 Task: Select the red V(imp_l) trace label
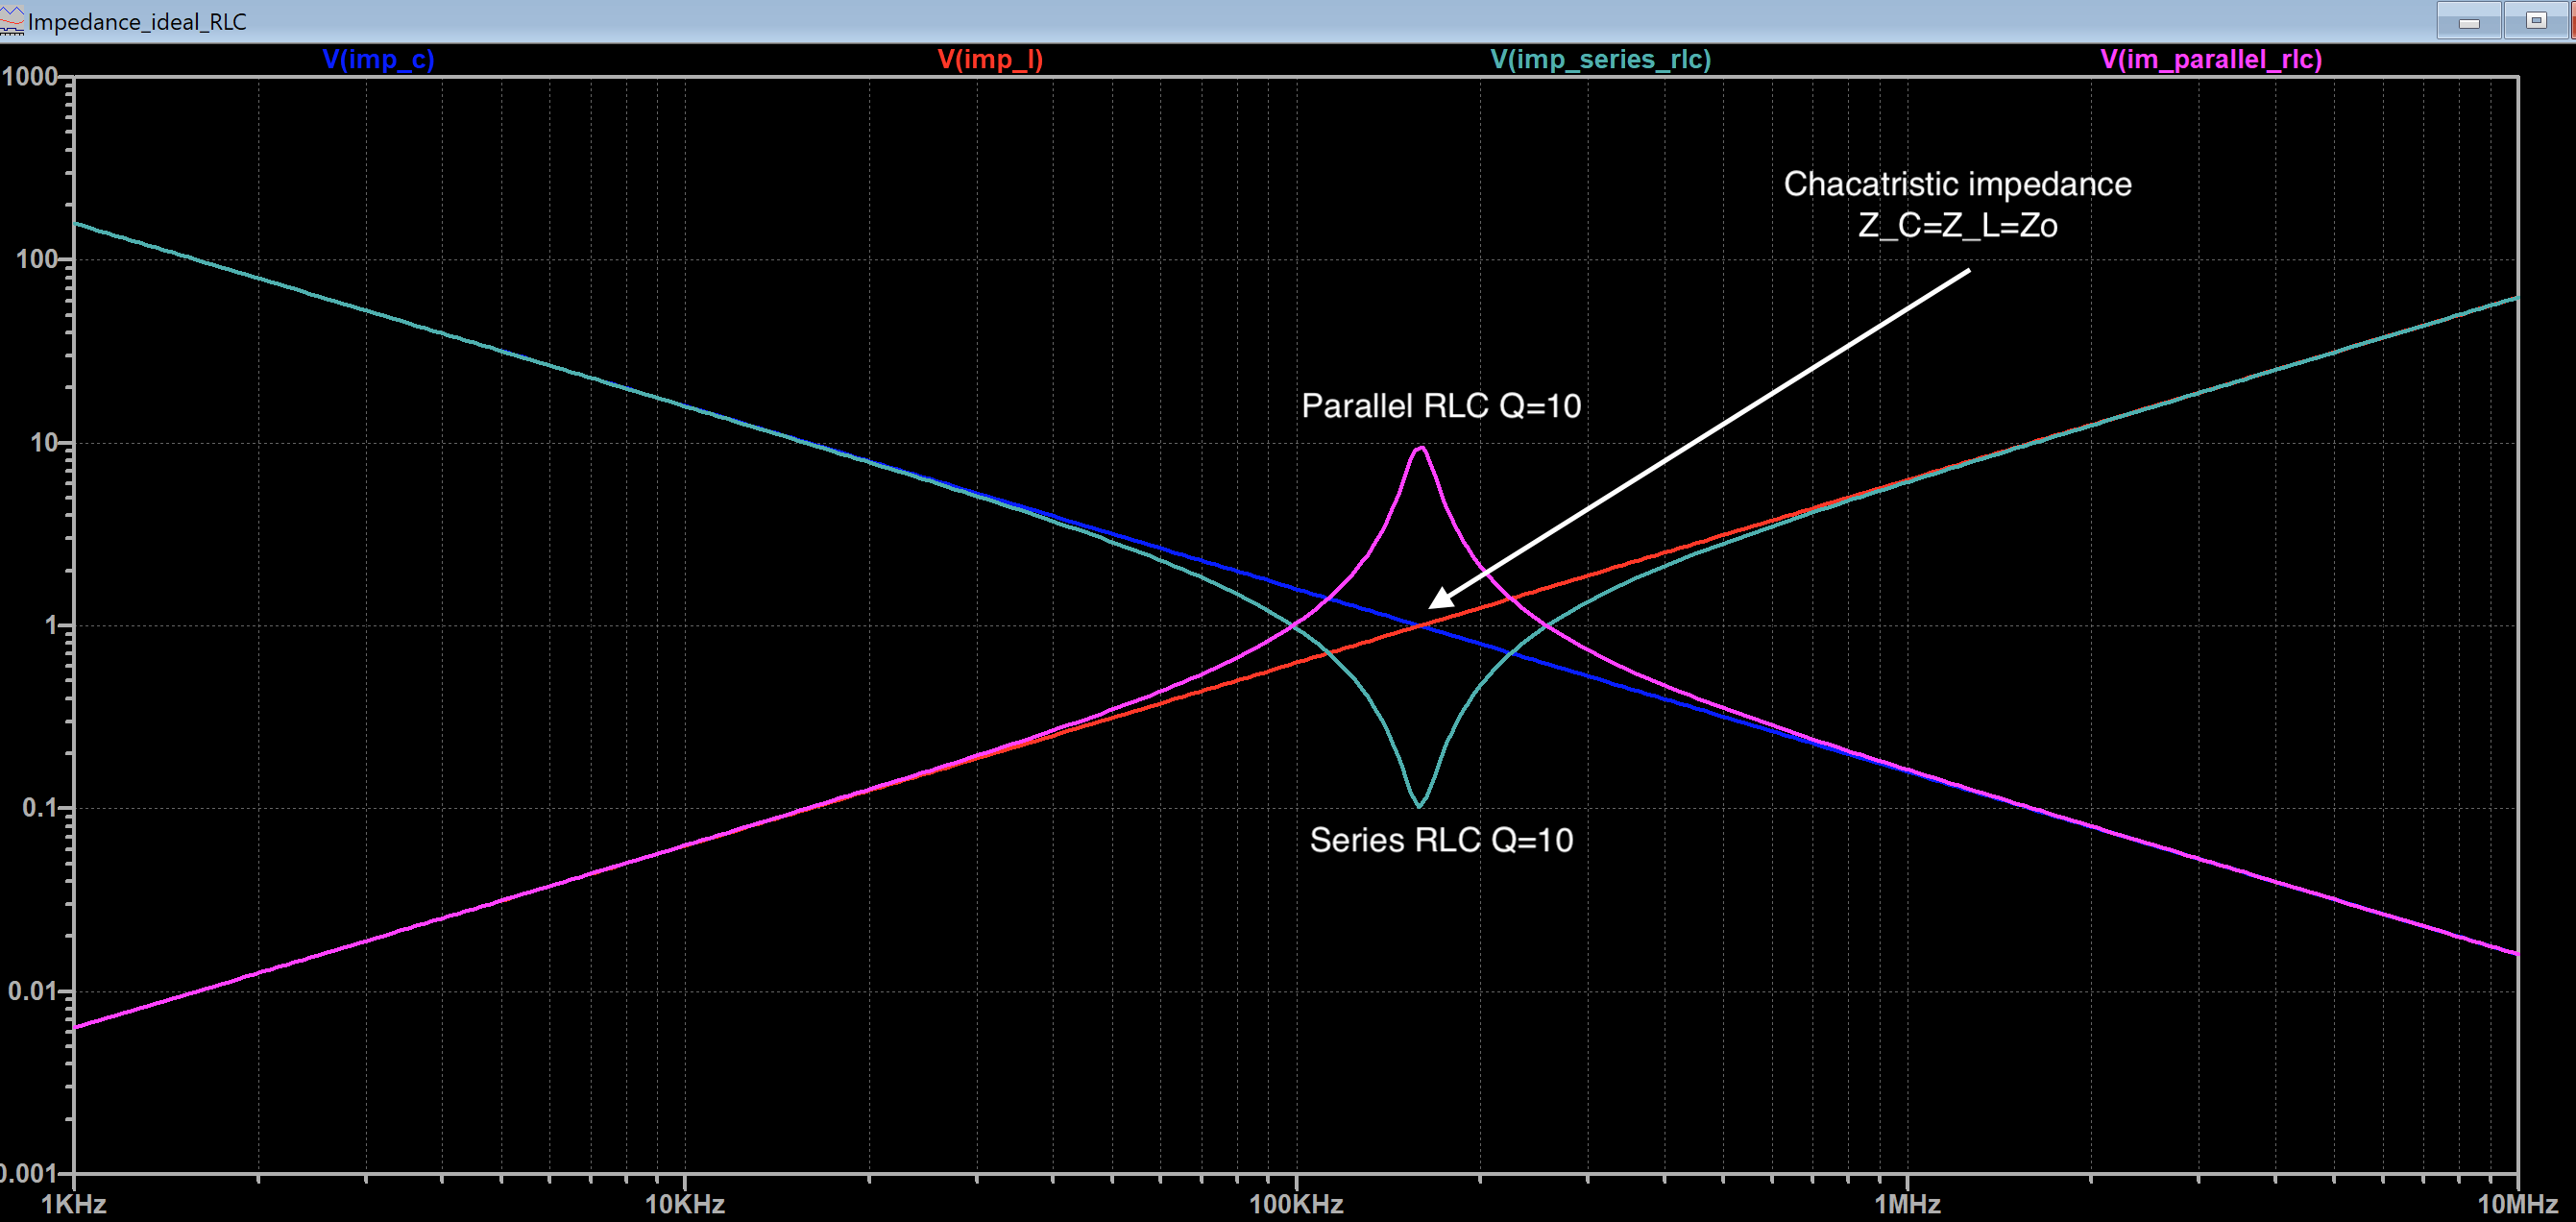990,59
